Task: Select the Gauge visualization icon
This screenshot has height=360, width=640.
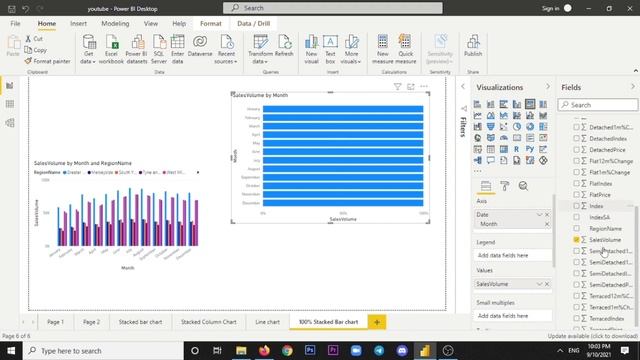Action: tap(504, 138)
